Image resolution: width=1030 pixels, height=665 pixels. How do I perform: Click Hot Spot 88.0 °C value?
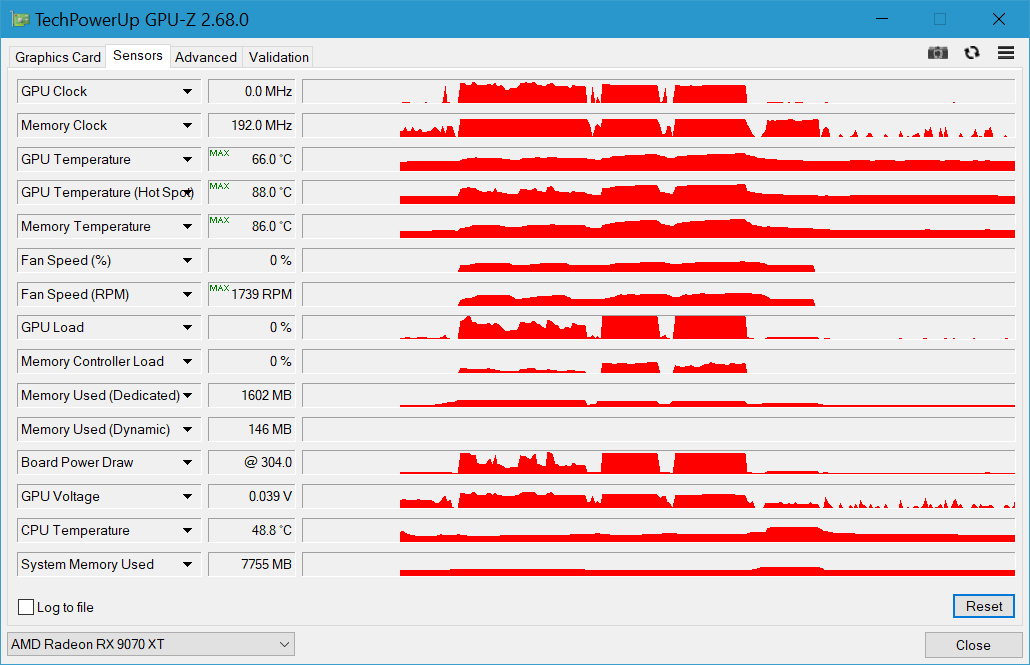tap(252, 193)
